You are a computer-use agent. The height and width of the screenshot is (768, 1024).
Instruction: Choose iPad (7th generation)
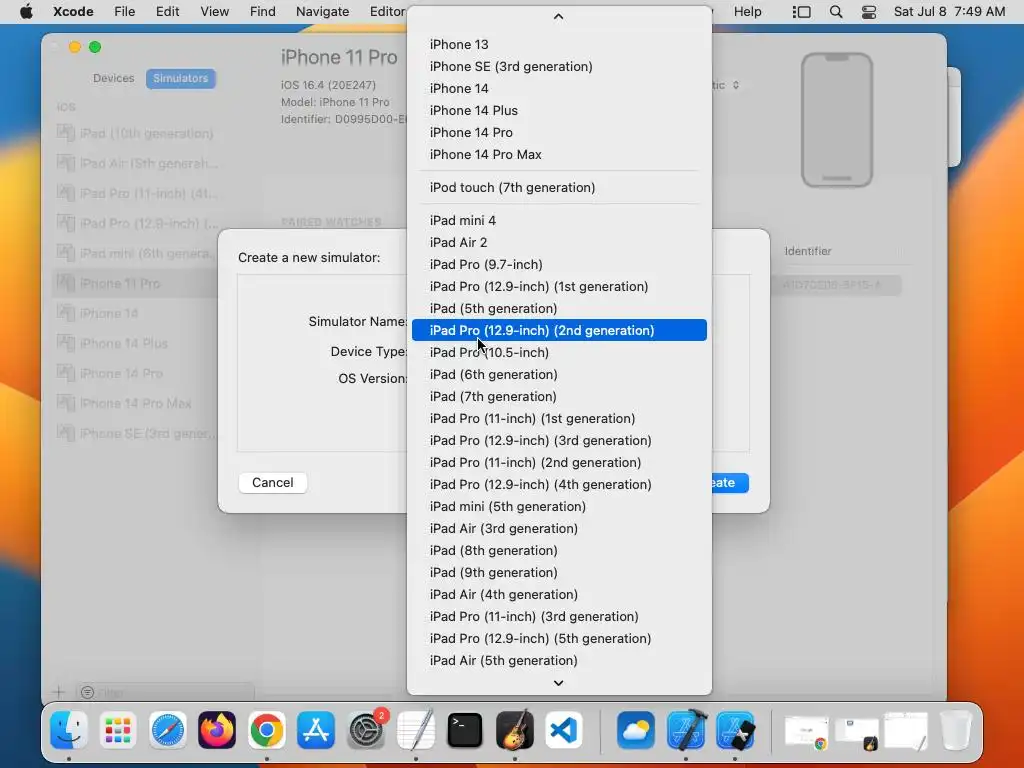(x=559, y=396)
